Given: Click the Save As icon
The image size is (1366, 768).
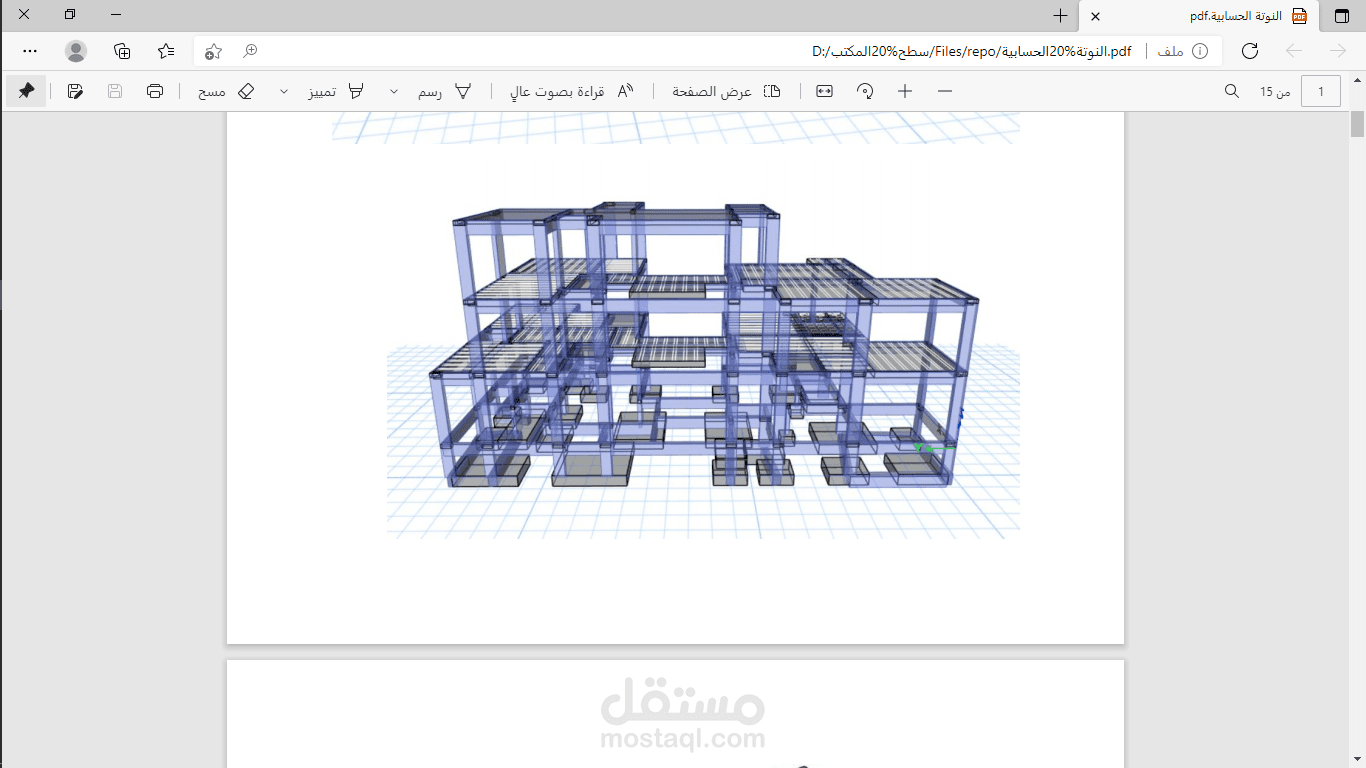Looking at the screenshot, I should [x=75, y=91].
